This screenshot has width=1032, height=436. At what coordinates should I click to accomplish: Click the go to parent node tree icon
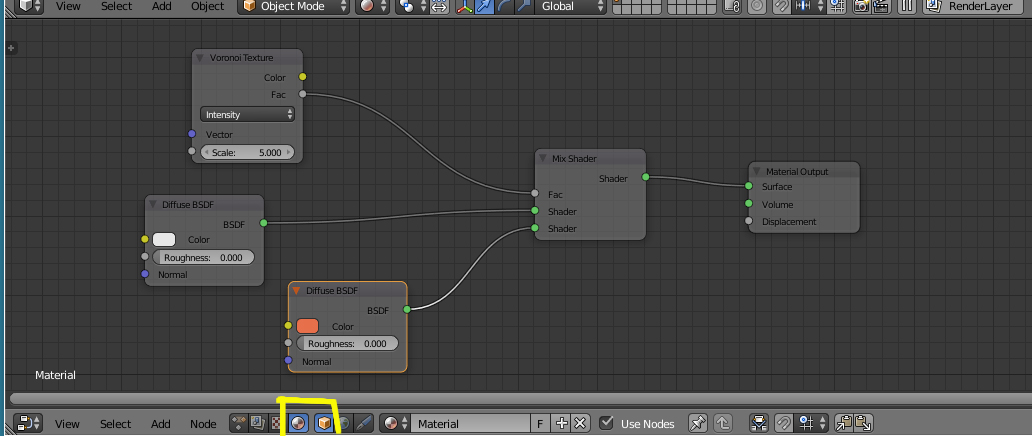721,424
